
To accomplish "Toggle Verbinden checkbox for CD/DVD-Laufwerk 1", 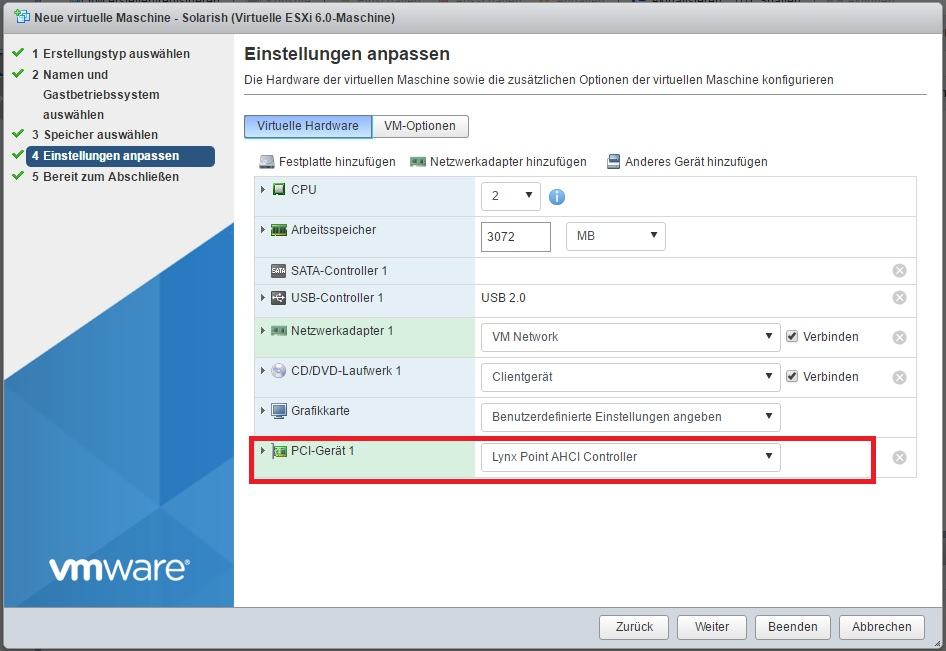I will (x=792, y=376).
